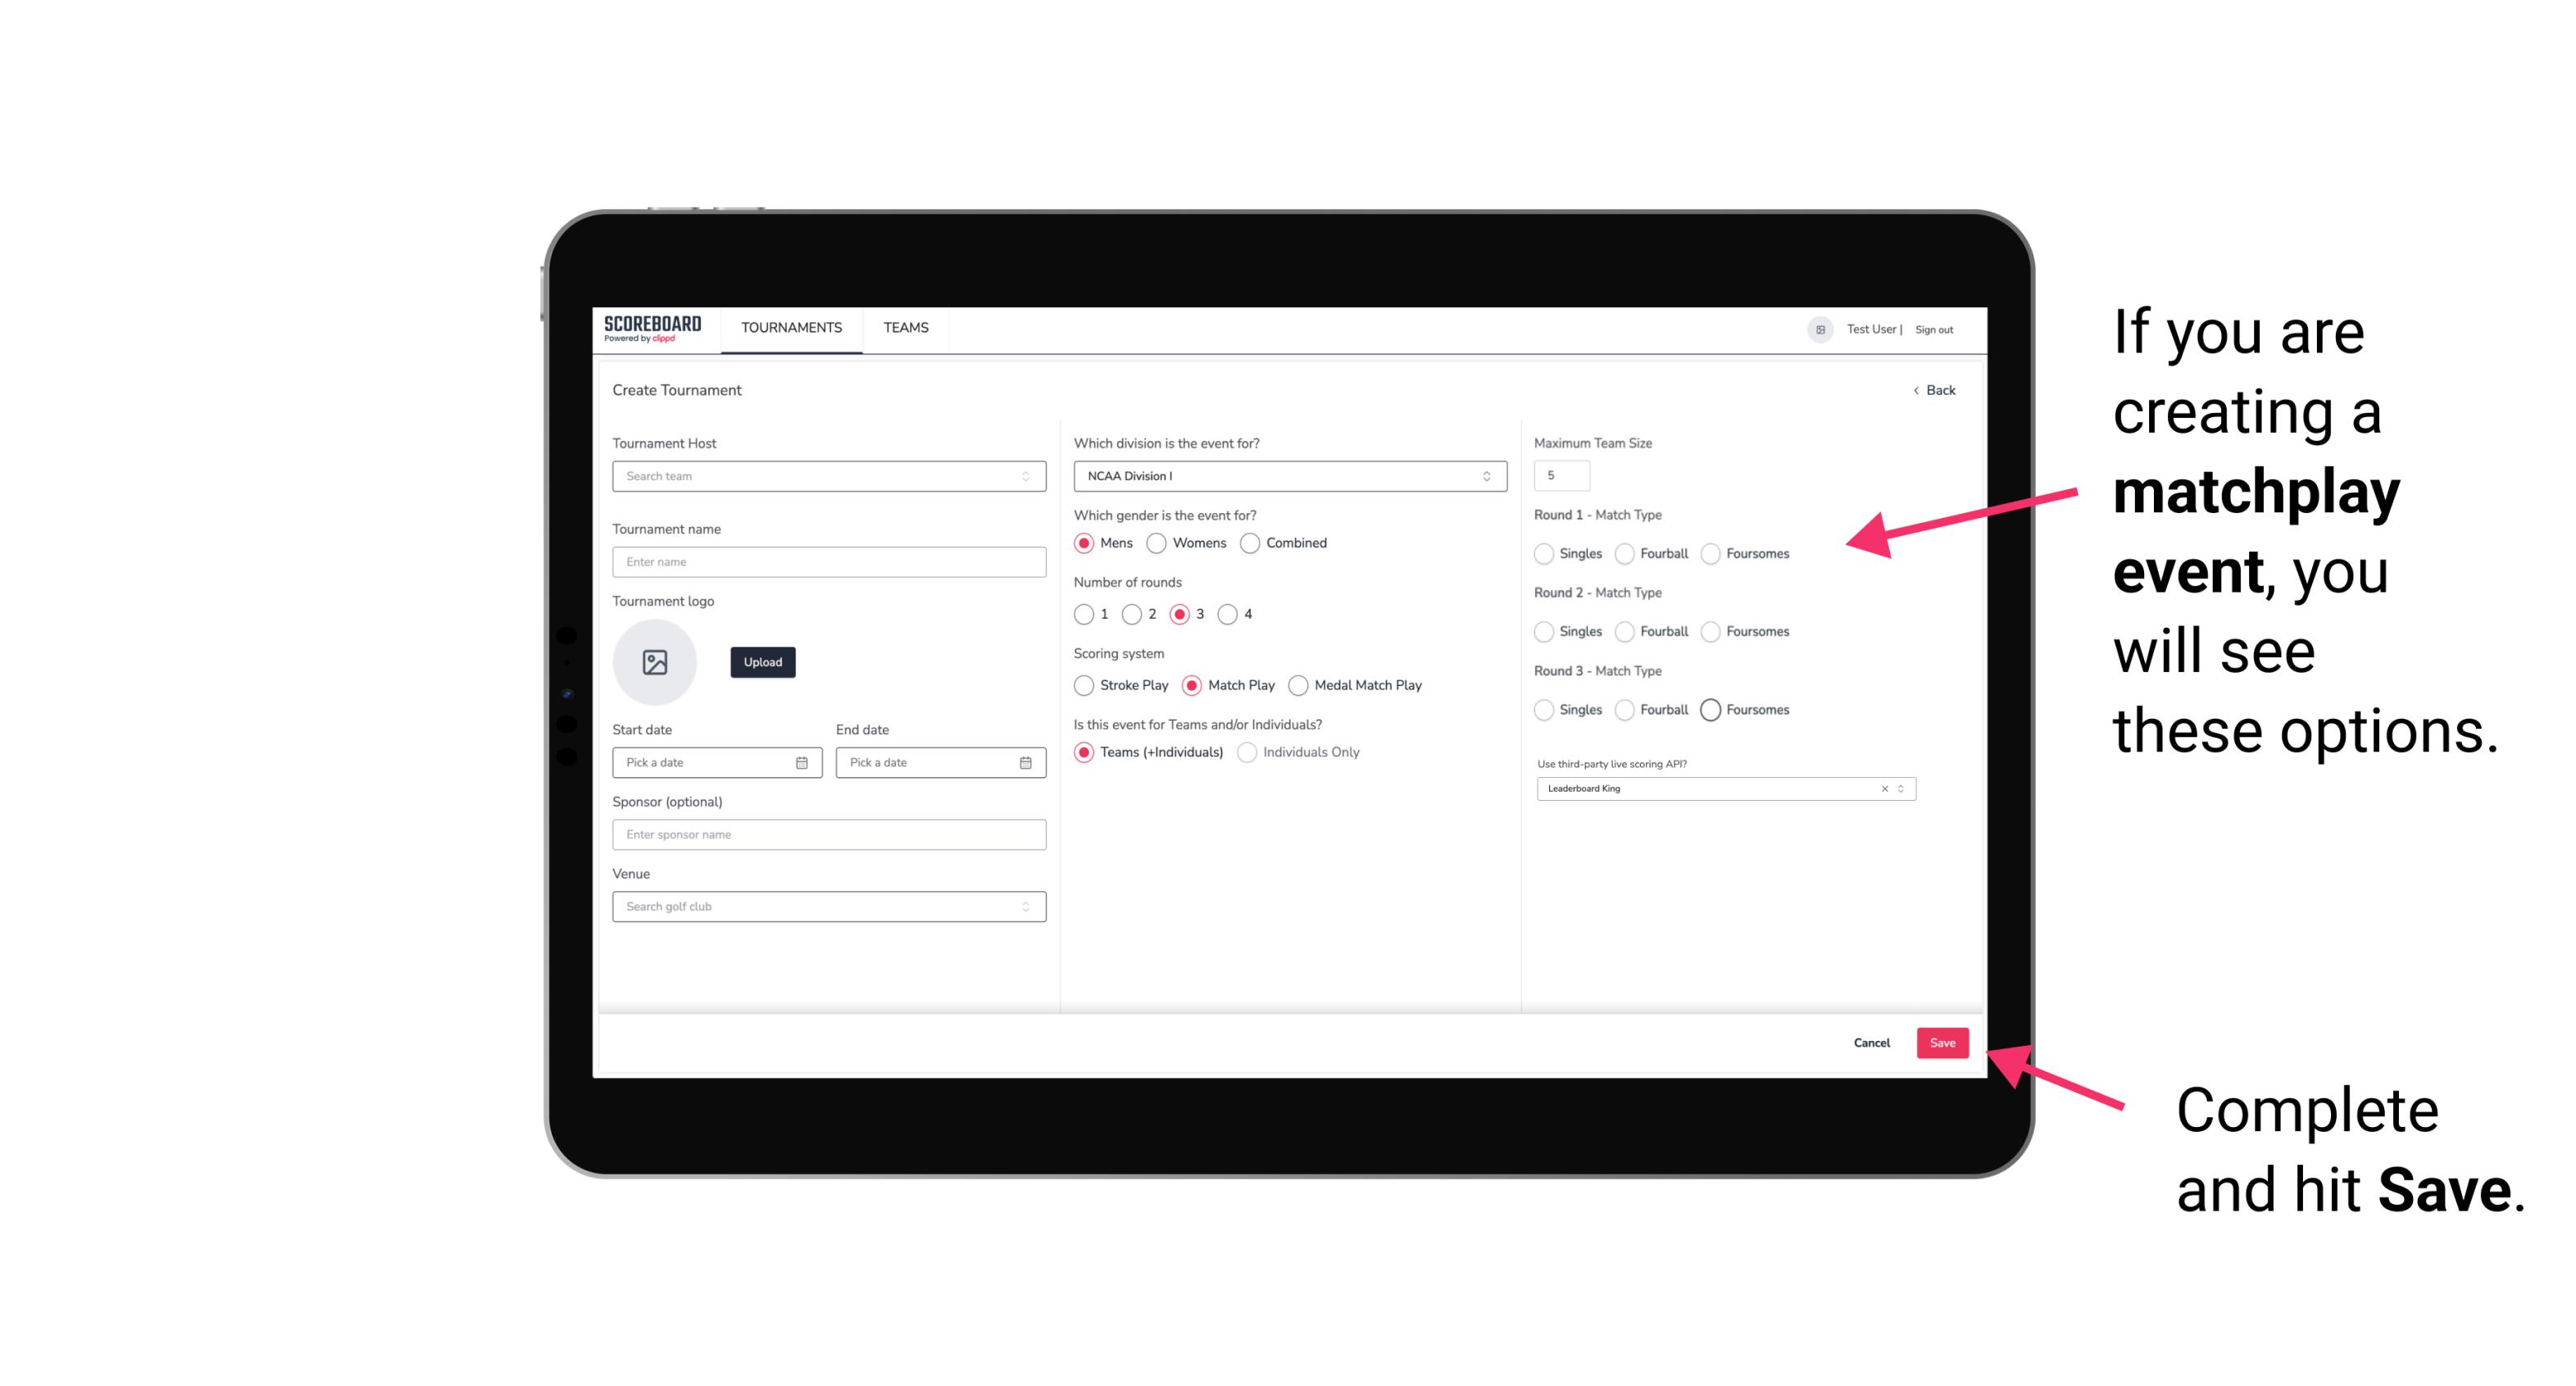
Task: Click the Back arrow icon
Action: coord(1915,389)
